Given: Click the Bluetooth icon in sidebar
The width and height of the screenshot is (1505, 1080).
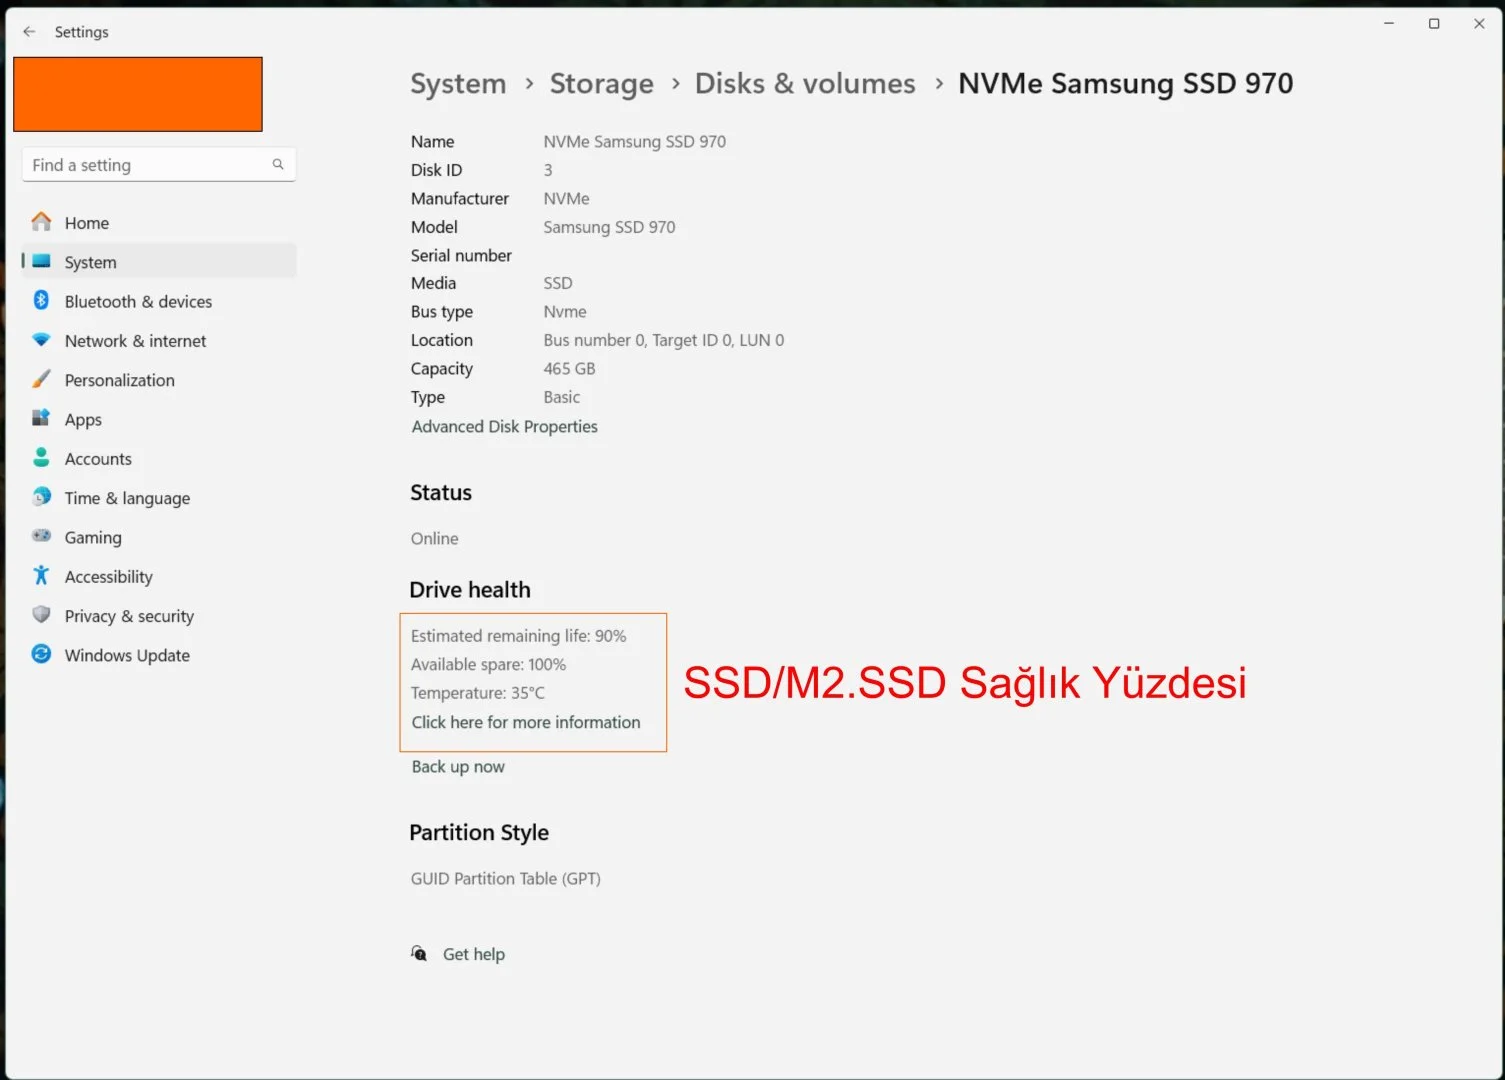Looking at the screenshot, I should pyautogui.click(x=41, y=300).
